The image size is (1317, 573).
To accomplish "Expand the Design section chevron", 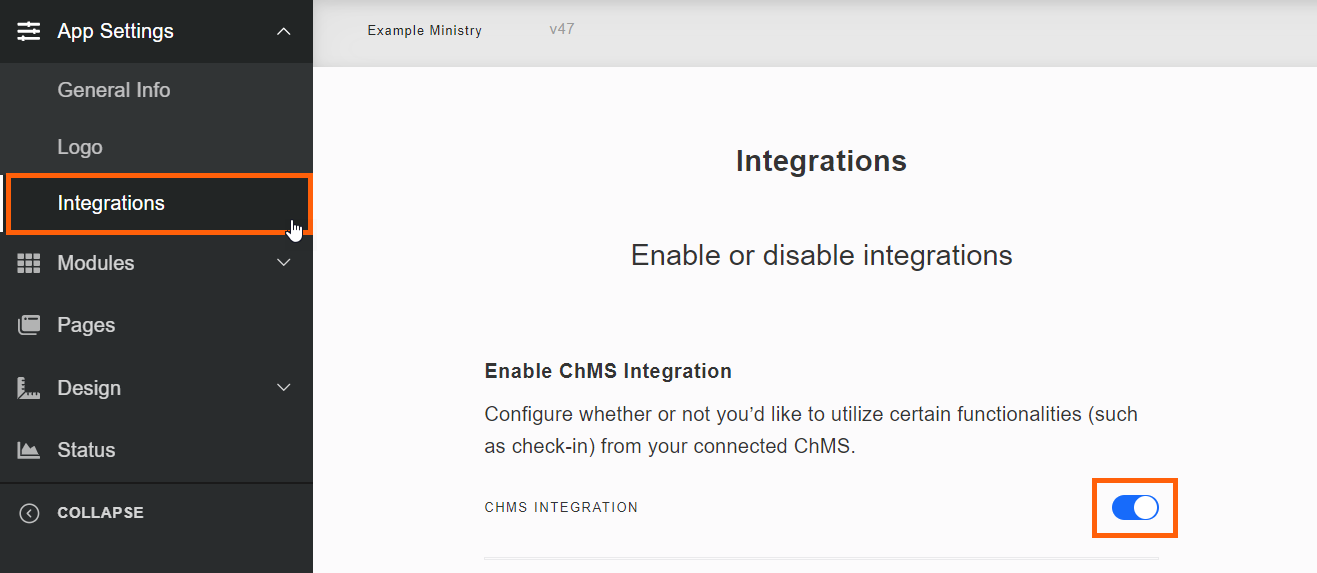I will click(x=284, y=388).
